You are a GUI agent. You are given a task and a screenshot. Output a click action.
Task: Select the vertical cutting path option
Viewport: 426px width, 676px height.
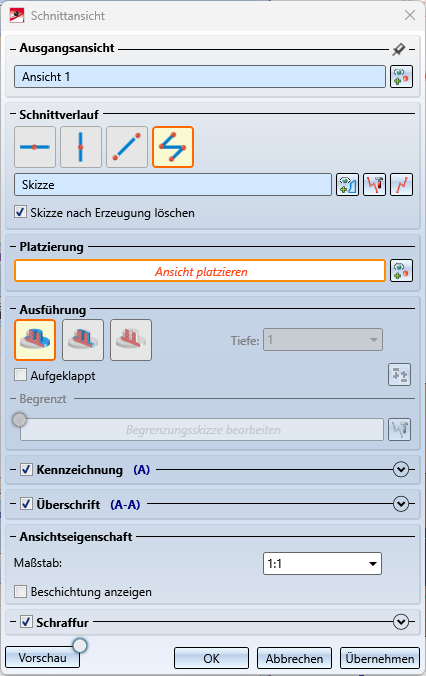tap(81, 147)
